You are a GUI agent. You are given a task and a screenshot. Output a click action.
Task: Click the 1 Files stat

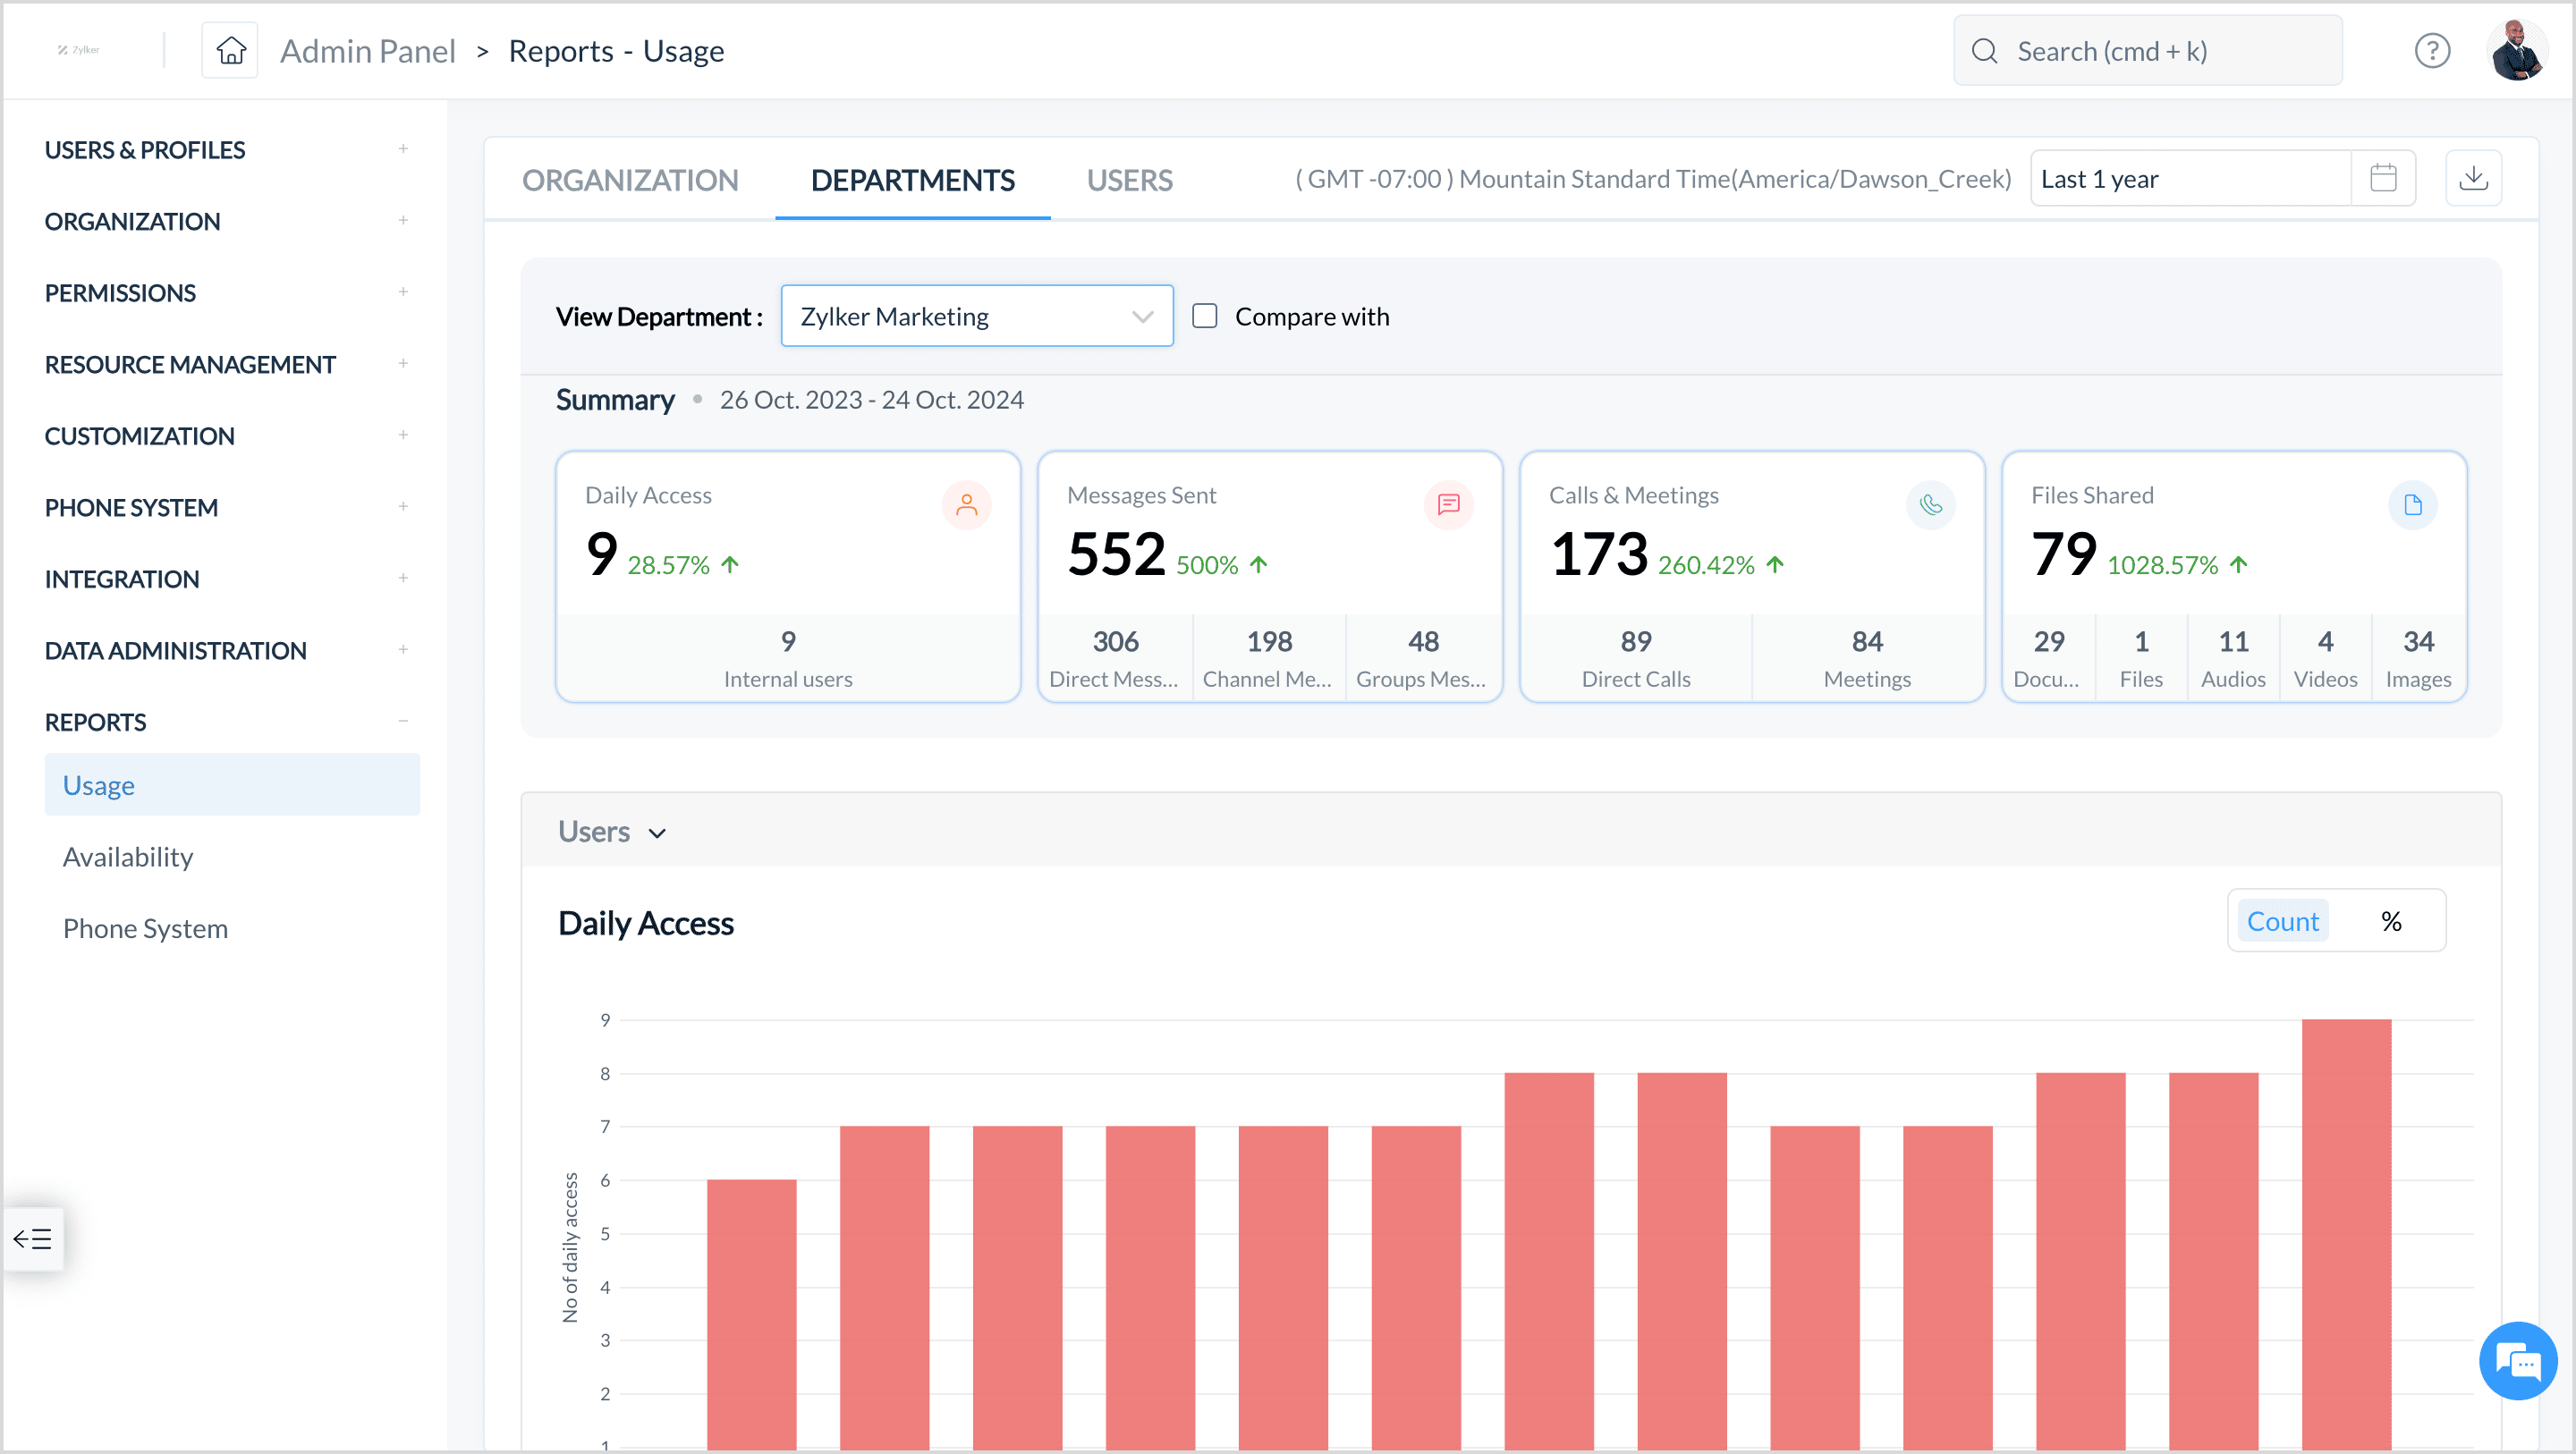(x=2141, y=658)
